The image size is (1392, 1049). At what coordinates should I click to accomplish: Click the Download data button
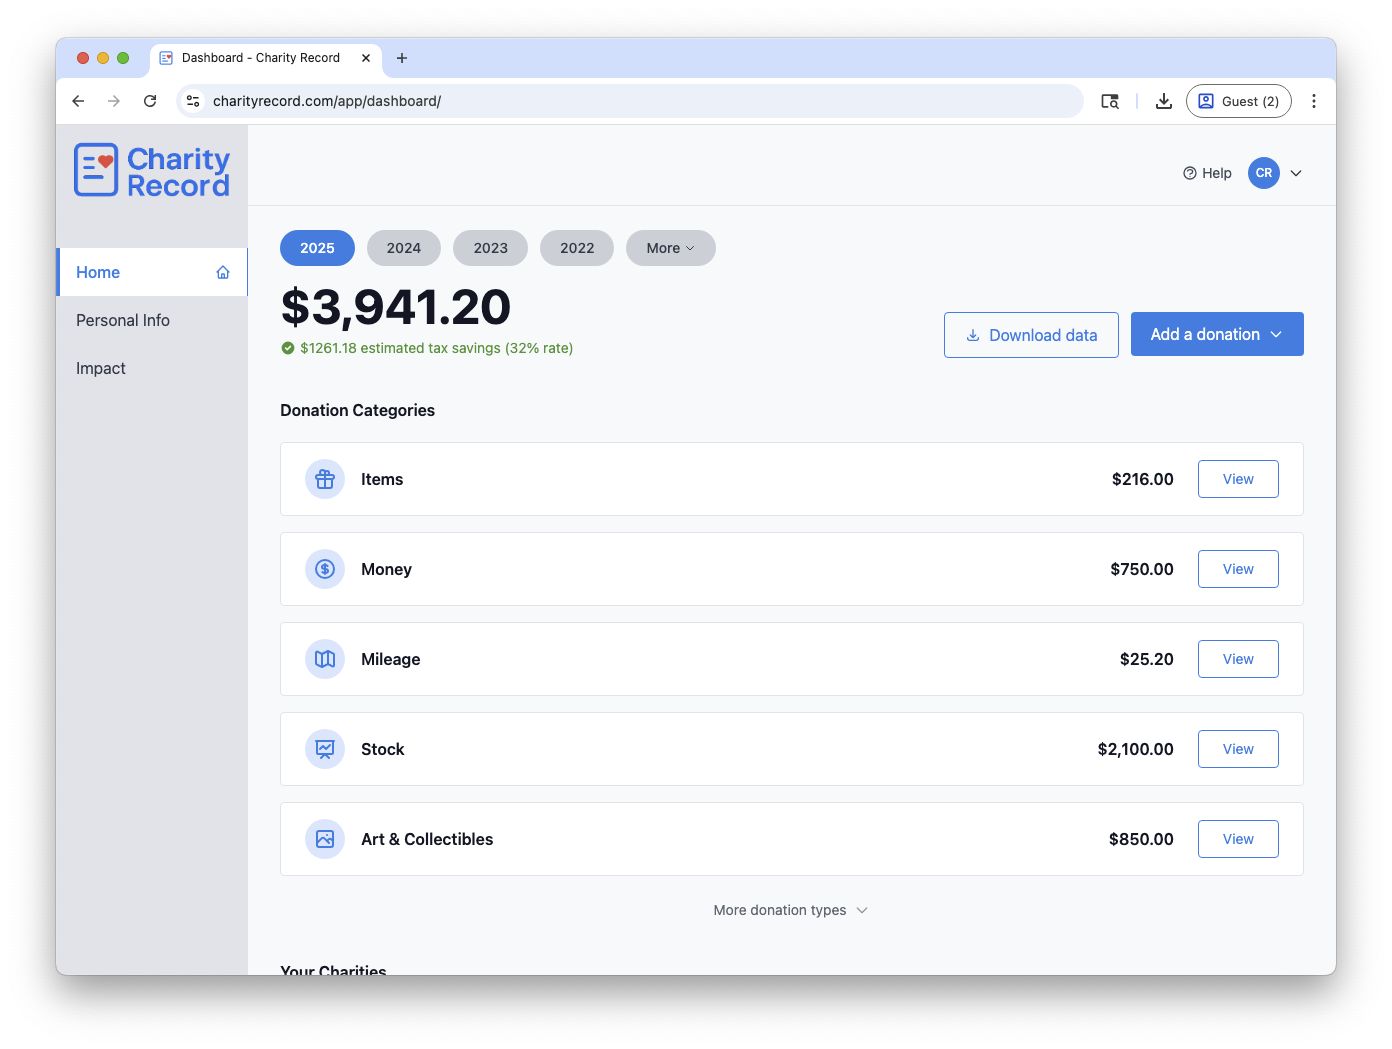[x=1031, y=335]
